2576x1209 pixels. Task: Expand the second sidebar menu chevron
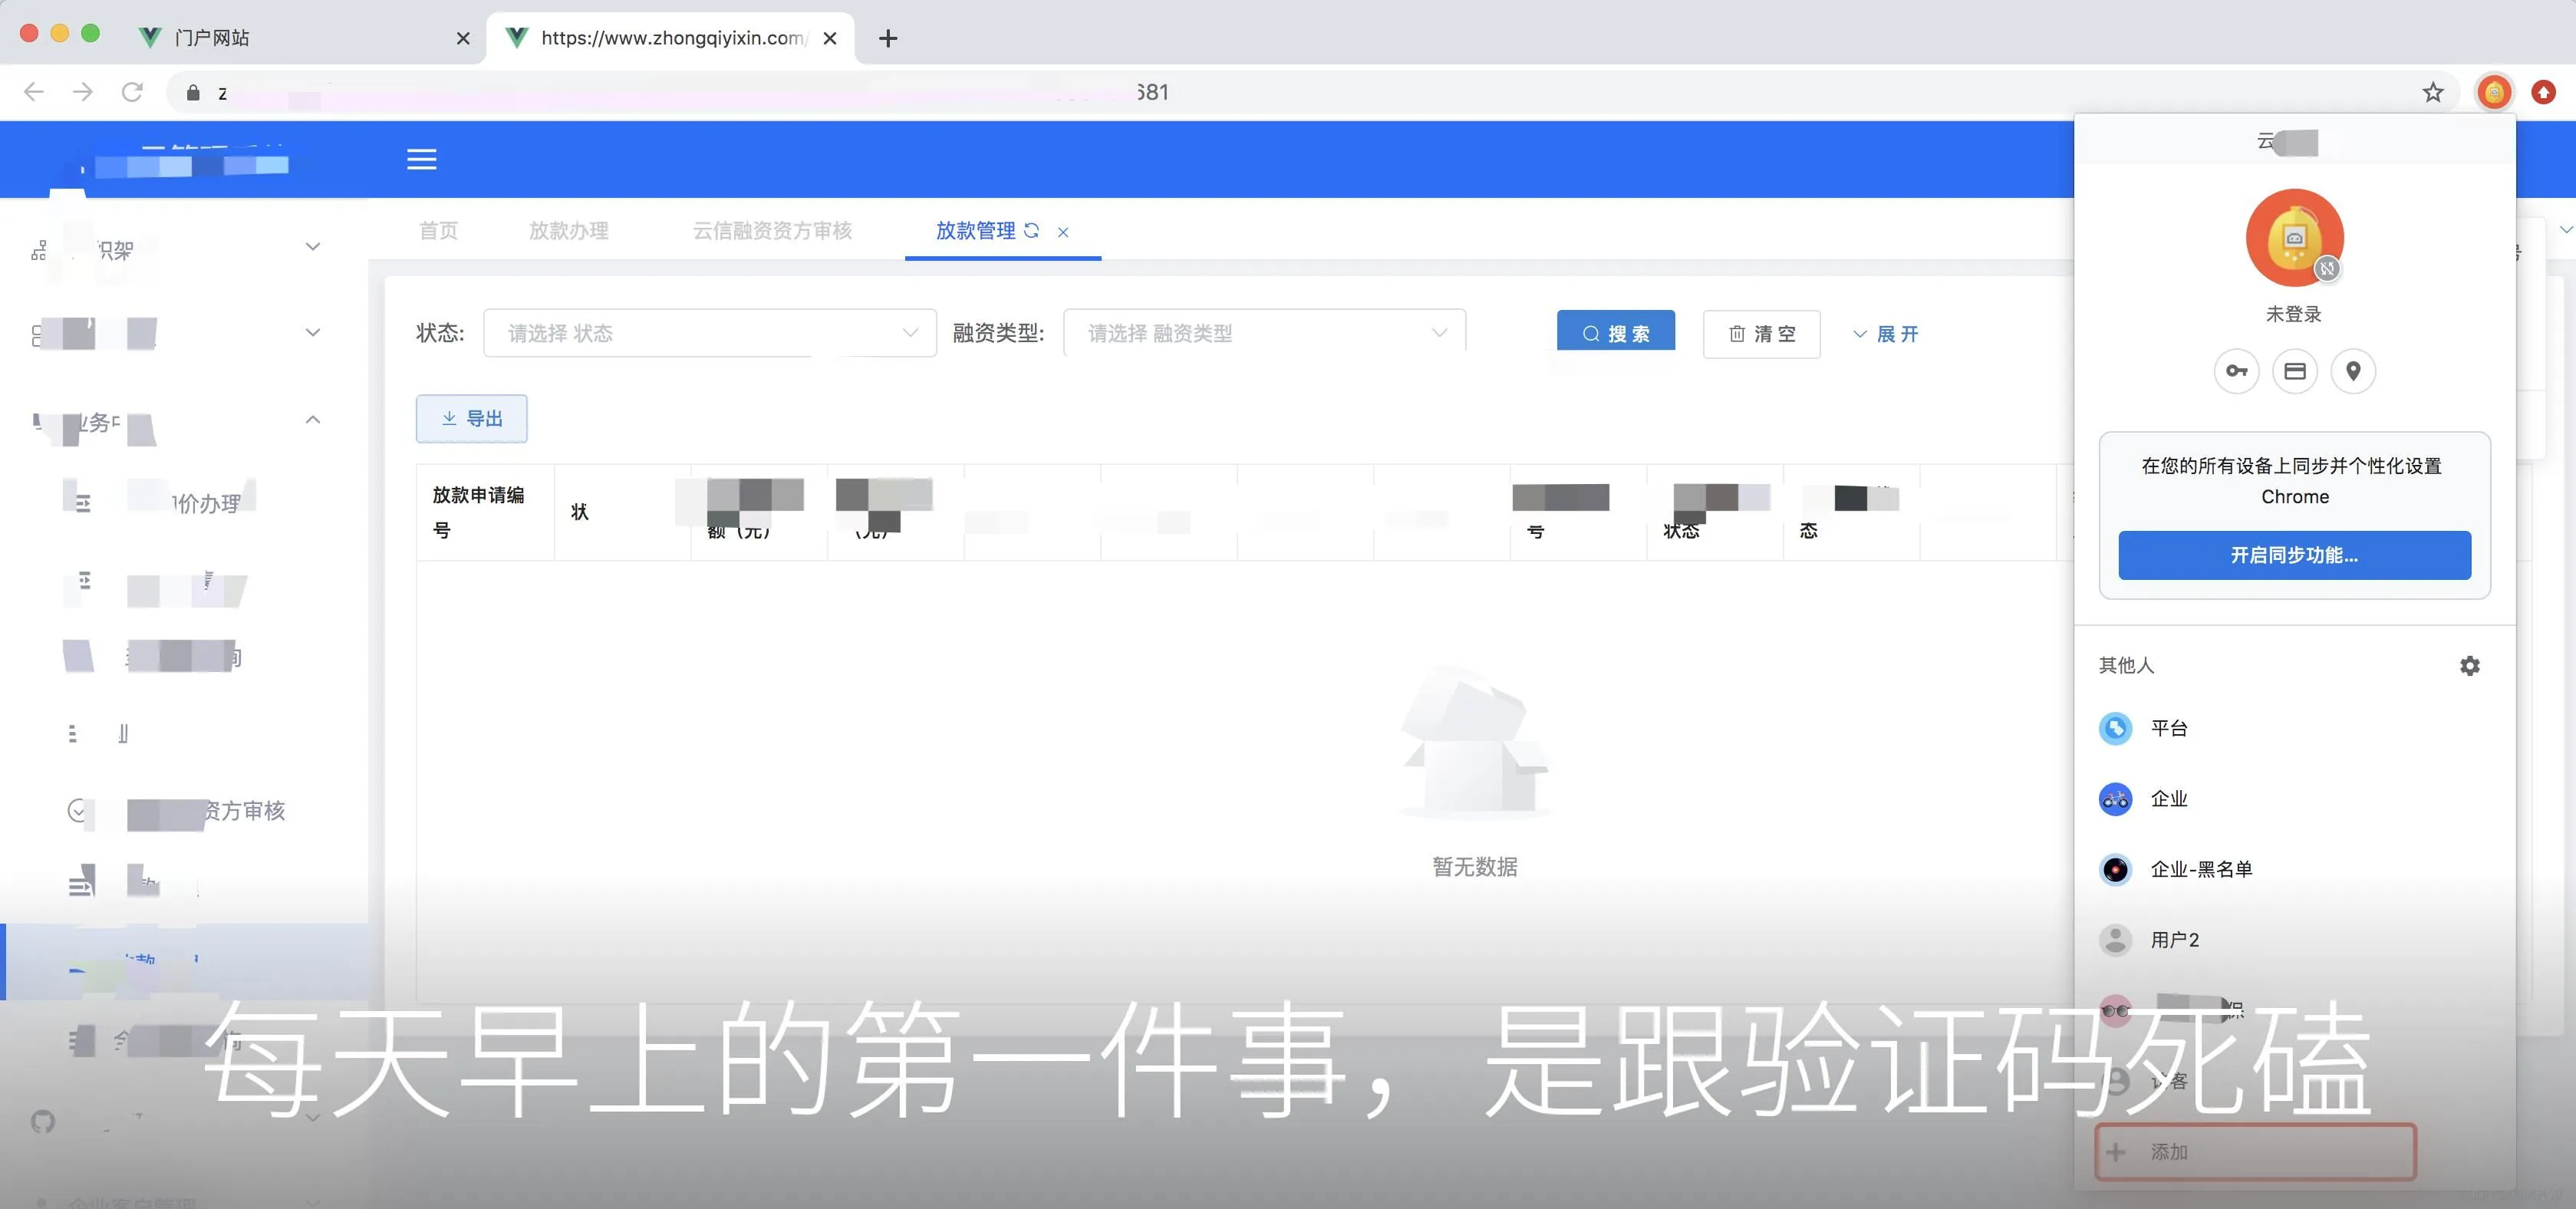[x=313, y=332]
